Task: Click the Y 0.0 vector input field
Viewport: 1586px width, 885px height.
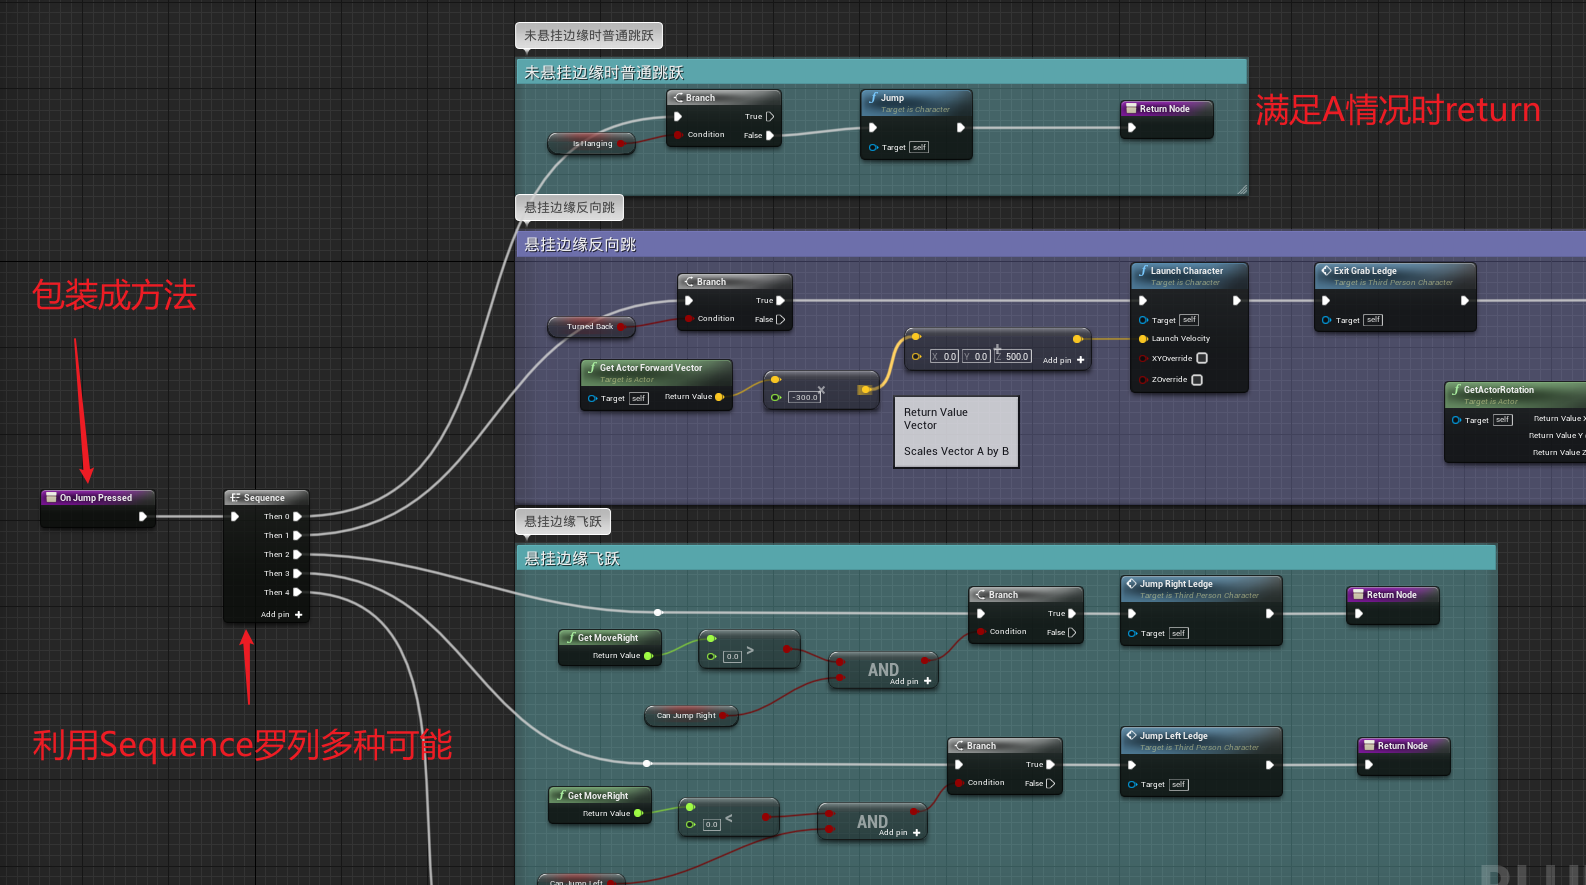Action: point(977,356)
